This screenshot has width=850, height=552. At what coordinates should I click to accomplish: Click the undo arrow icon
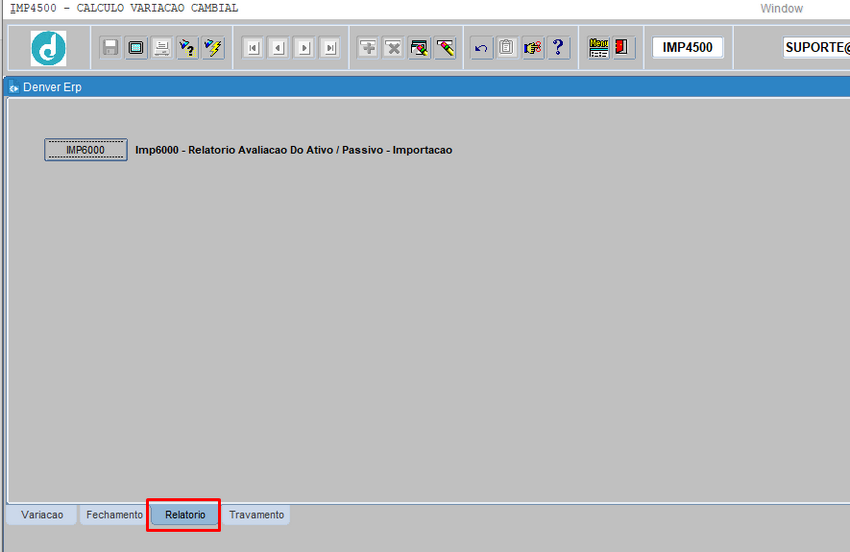[482, 48]
